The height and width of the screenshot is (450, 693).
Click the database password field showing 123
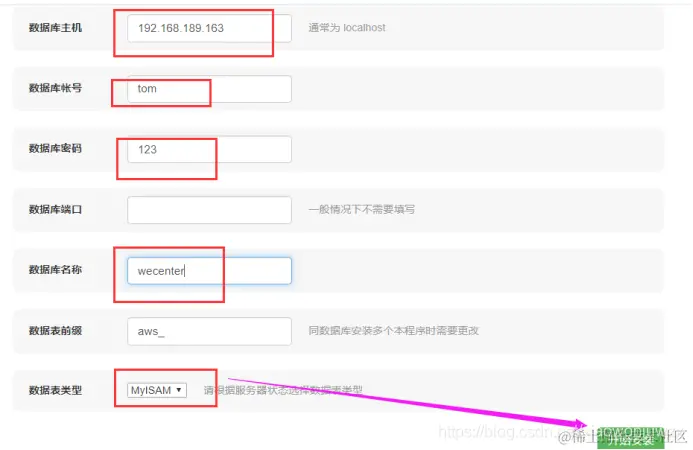click(x=209, y=149)
